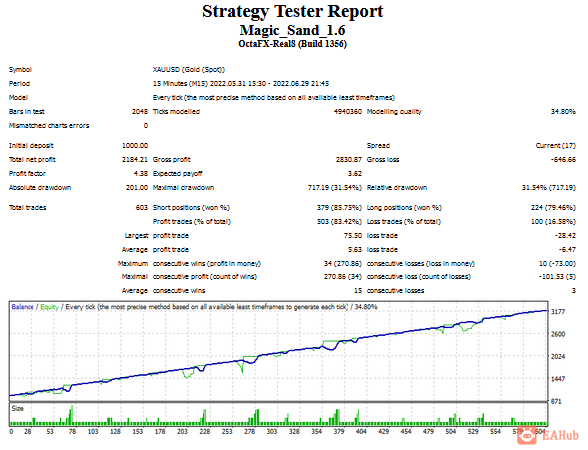This screenshot has height=450, width=588.
Task: Click x-axis trade number '404'
Action: click(362, 432)
